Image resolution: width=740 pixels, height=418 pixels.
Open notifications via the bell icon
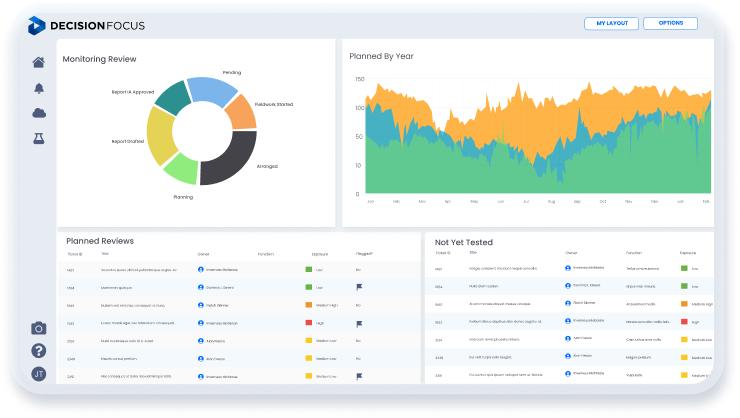pyautogui.click(x=39, y=88)
